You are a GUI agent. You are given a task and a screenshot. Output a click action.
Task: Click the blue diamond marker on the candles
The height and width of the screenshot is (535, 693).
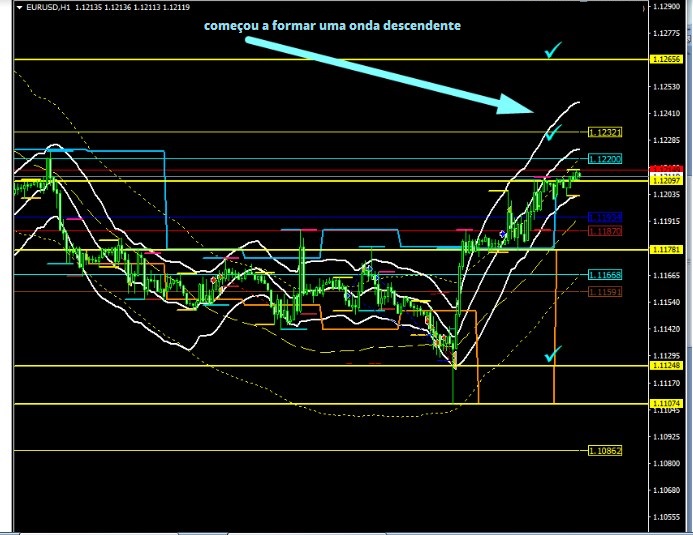[x=502, y=234]
